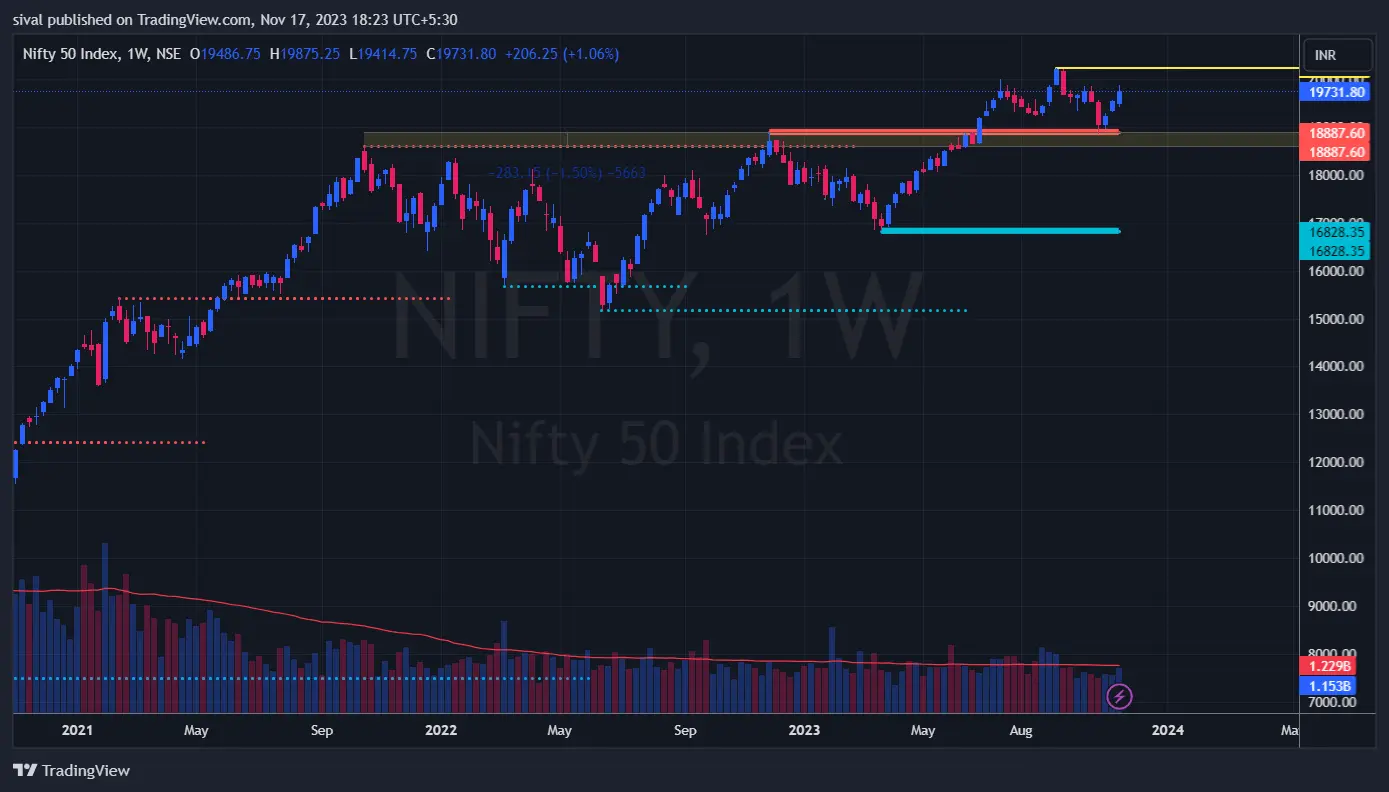Click the 2024 label on time axis
This screenshot has height=792, width=1389.
[x=1167, y=730]
